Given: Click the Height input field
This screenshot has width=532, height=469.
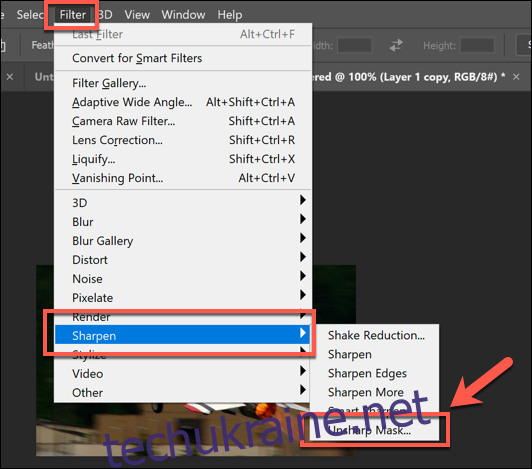Looking at the screenshot, I should (x=477, y=45).
